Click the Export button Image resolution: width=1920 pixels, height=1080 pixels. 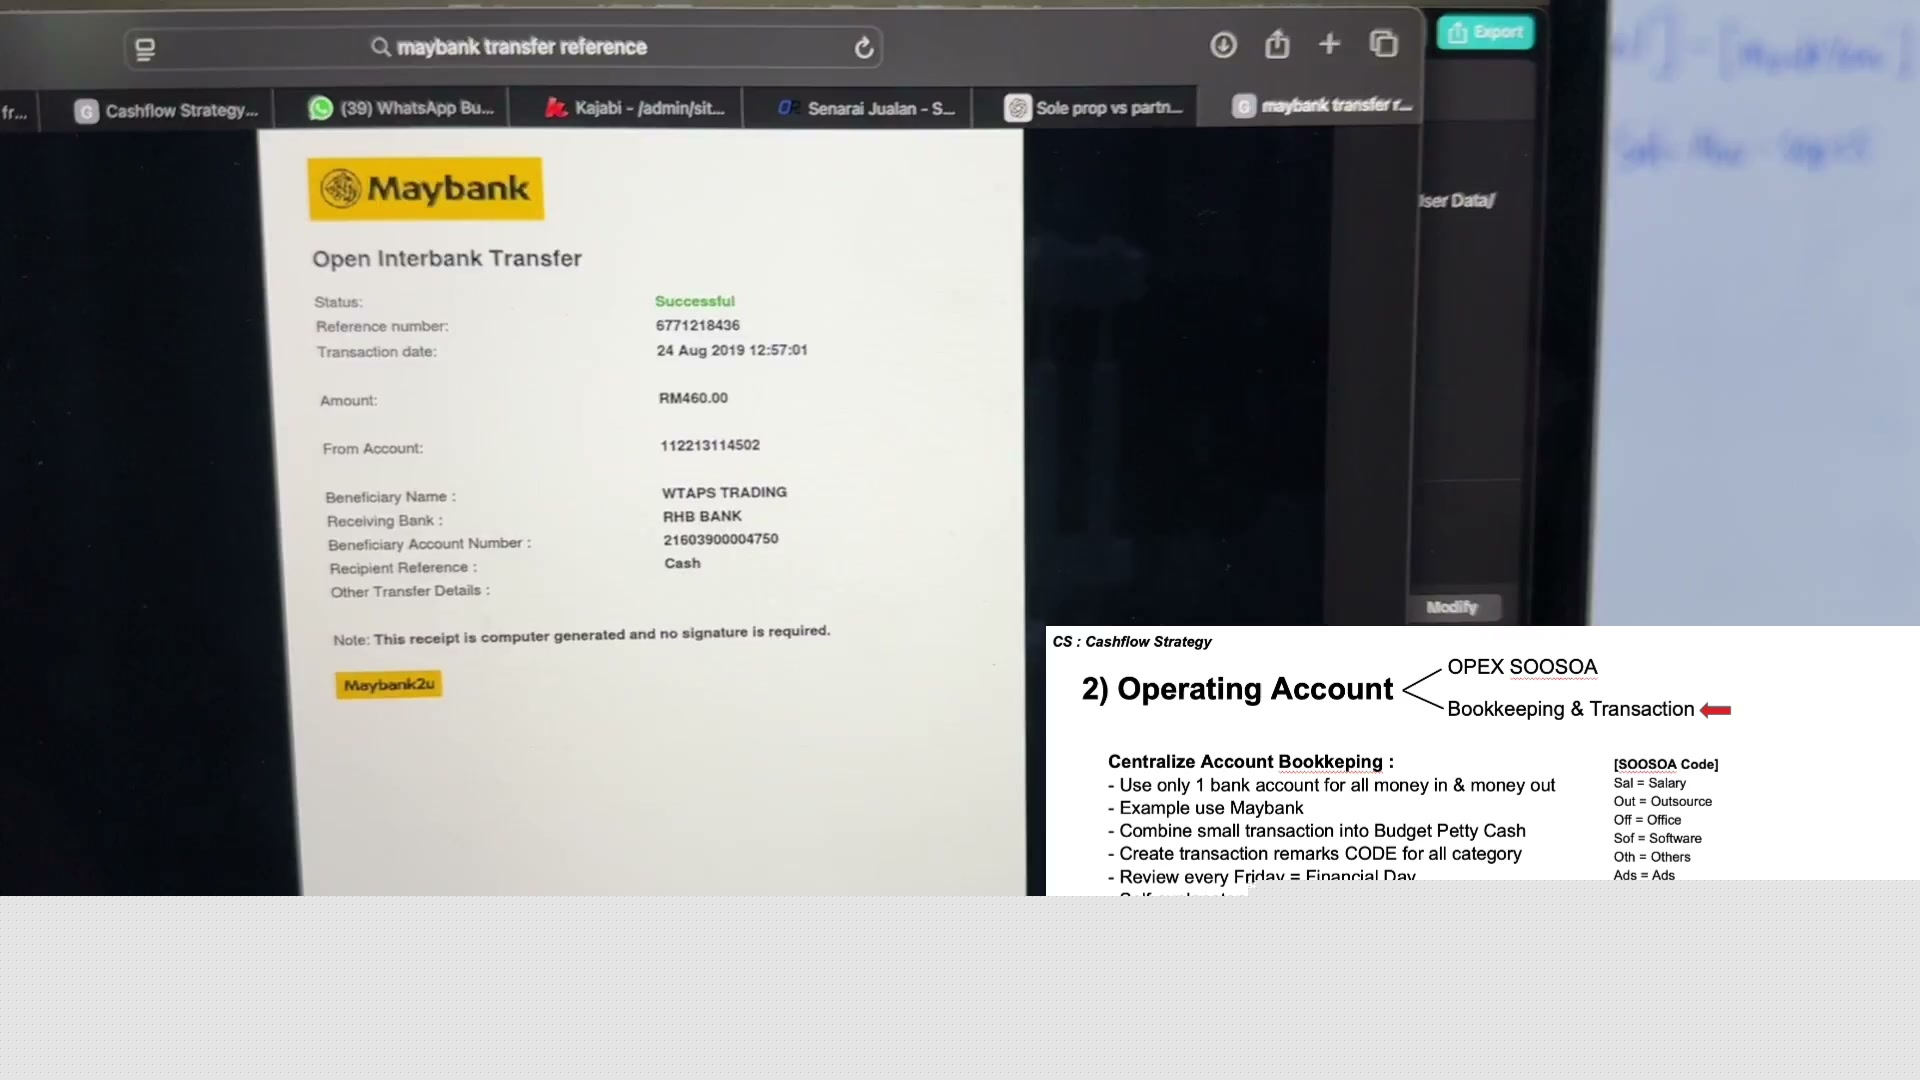[x=1485, y=32]
